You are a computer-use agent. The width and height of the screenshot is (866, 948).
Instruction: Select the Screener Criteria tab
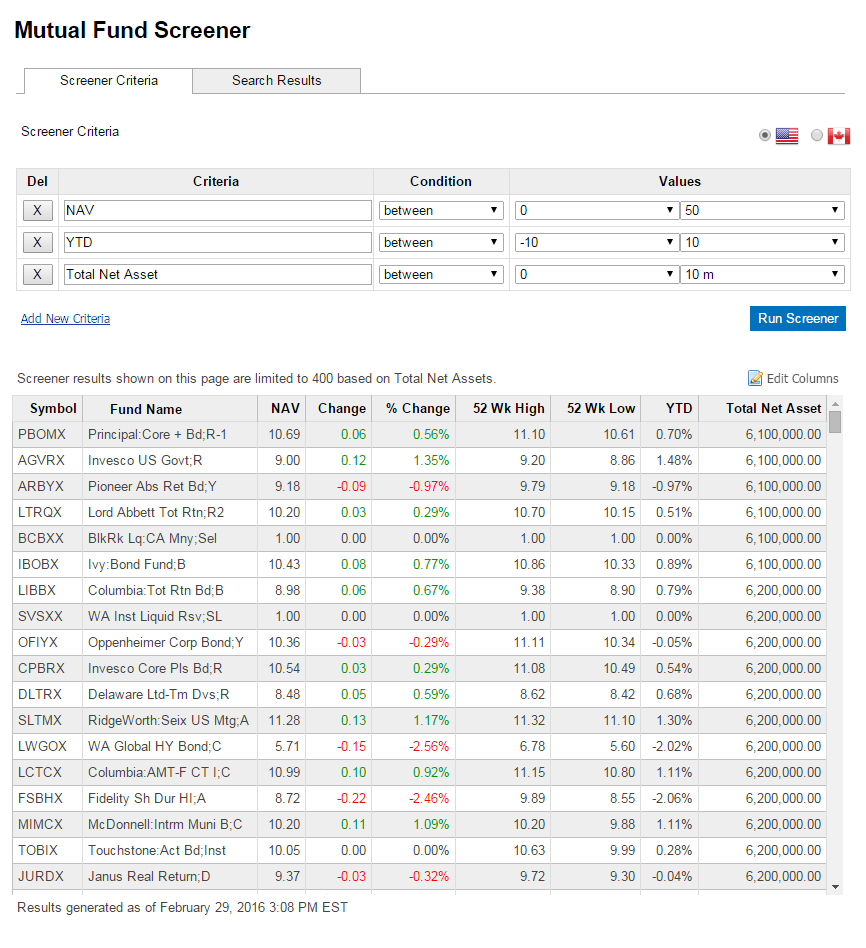[x=108, y=80]
